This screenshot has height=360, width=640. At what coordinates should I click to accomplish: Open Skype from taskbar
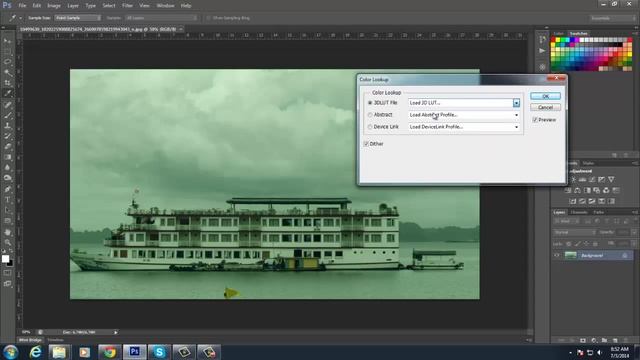[x=159, y=352]
